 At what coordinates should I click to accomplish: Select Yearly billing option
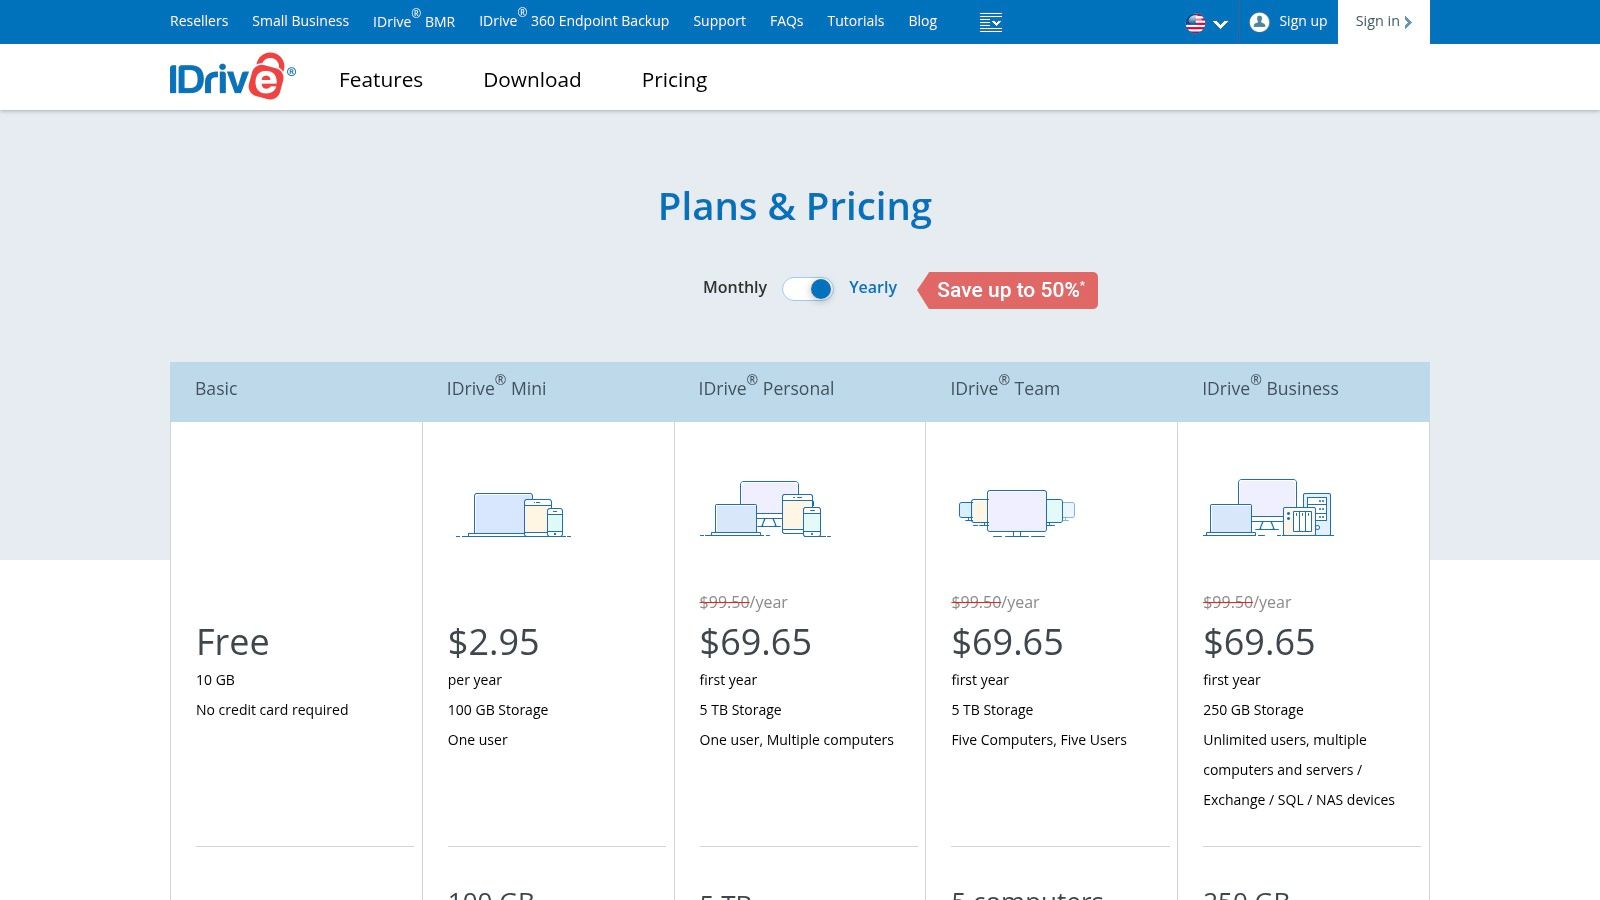tap(872, 288)
